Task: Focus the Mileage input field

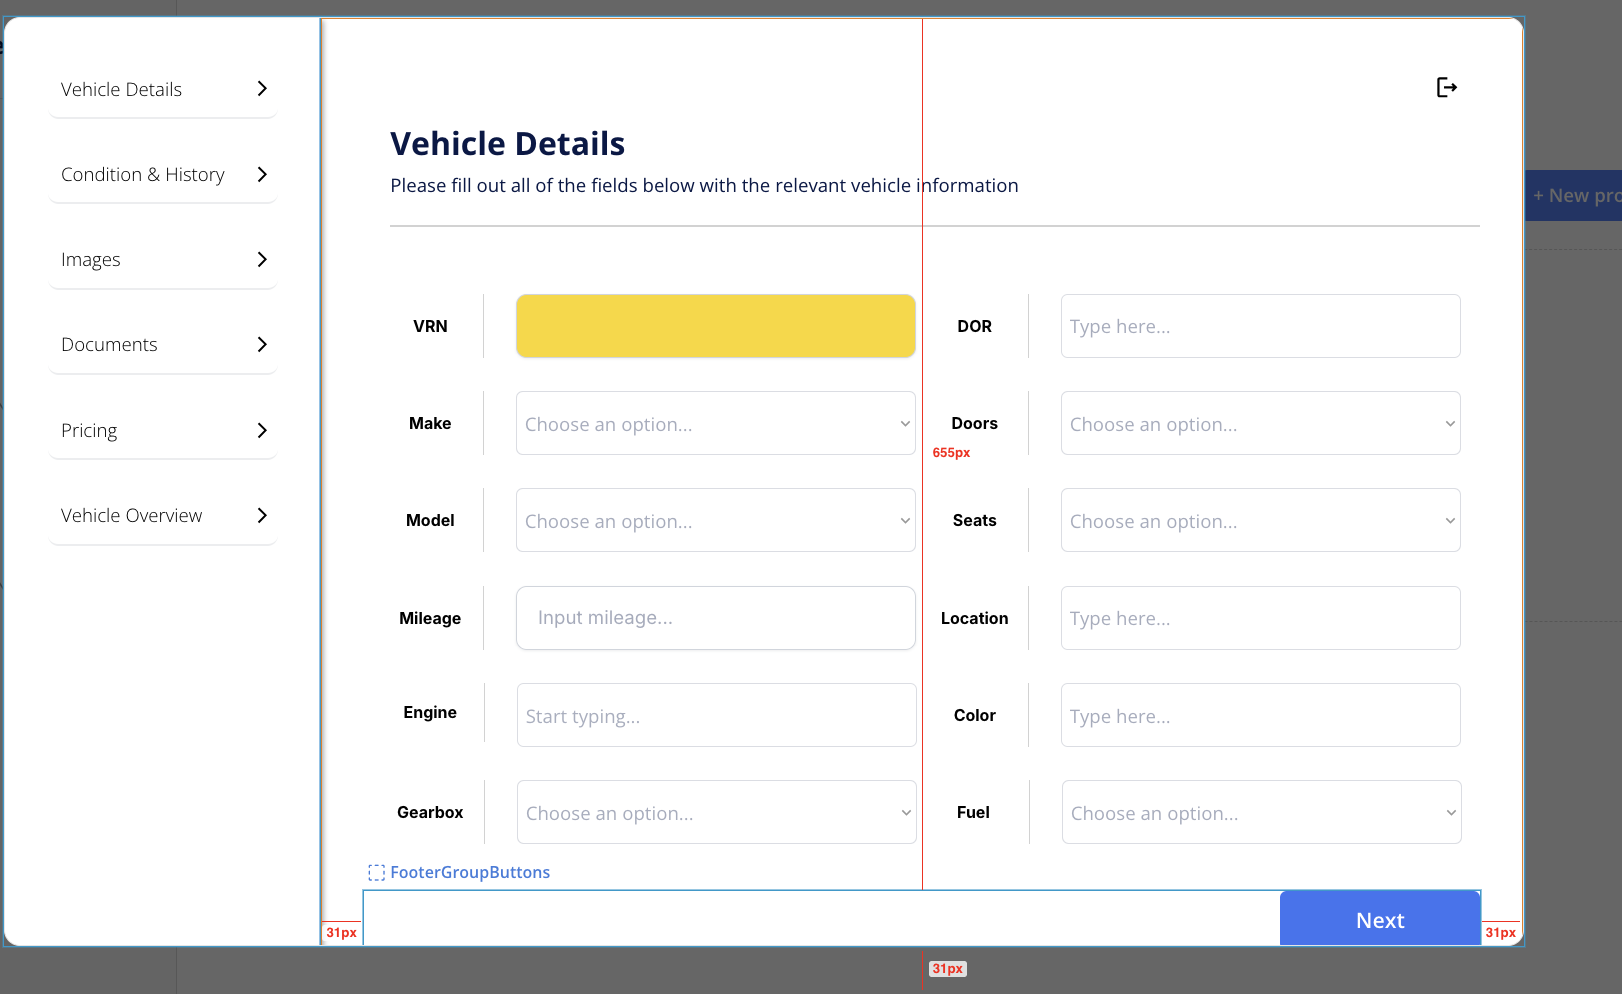Action: click(x=716, y=618)
